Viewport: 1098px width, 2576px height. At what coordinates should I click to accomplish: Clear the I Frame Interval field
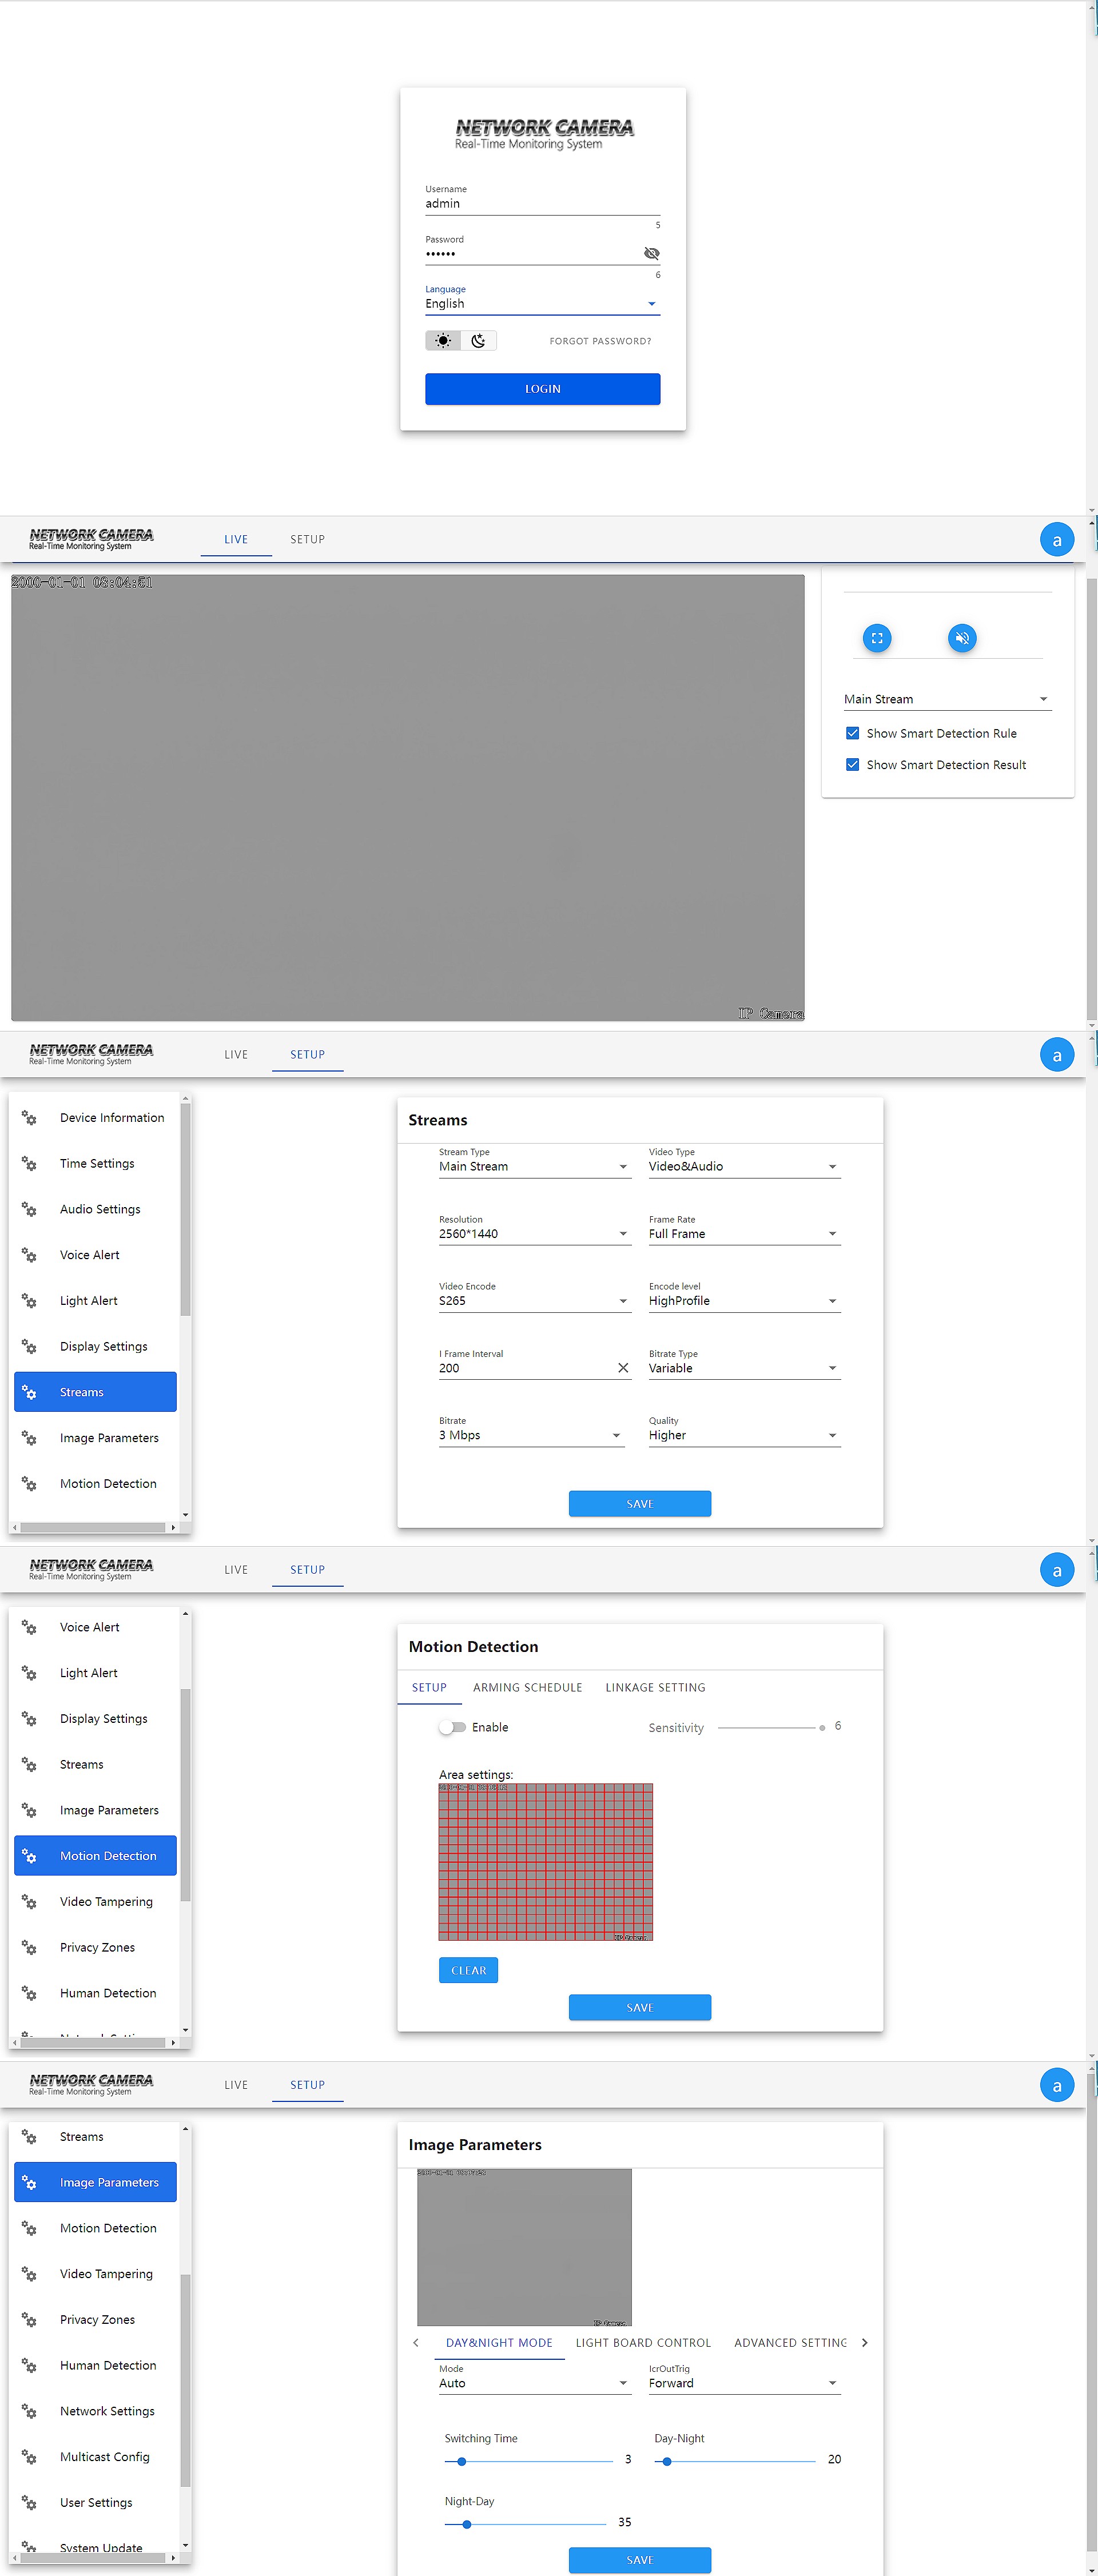point(623,1368)
